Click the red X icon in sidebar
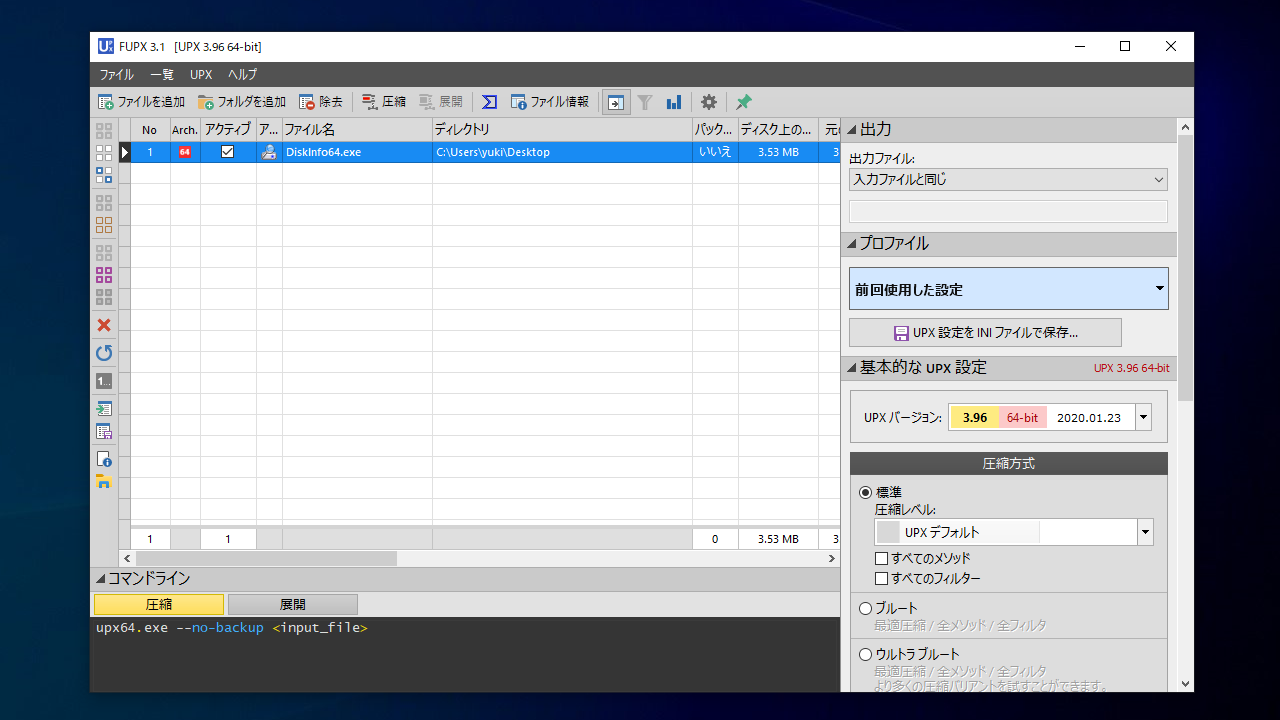The height and width of the screenshot is (720, 1280). (x=104, y=325)
